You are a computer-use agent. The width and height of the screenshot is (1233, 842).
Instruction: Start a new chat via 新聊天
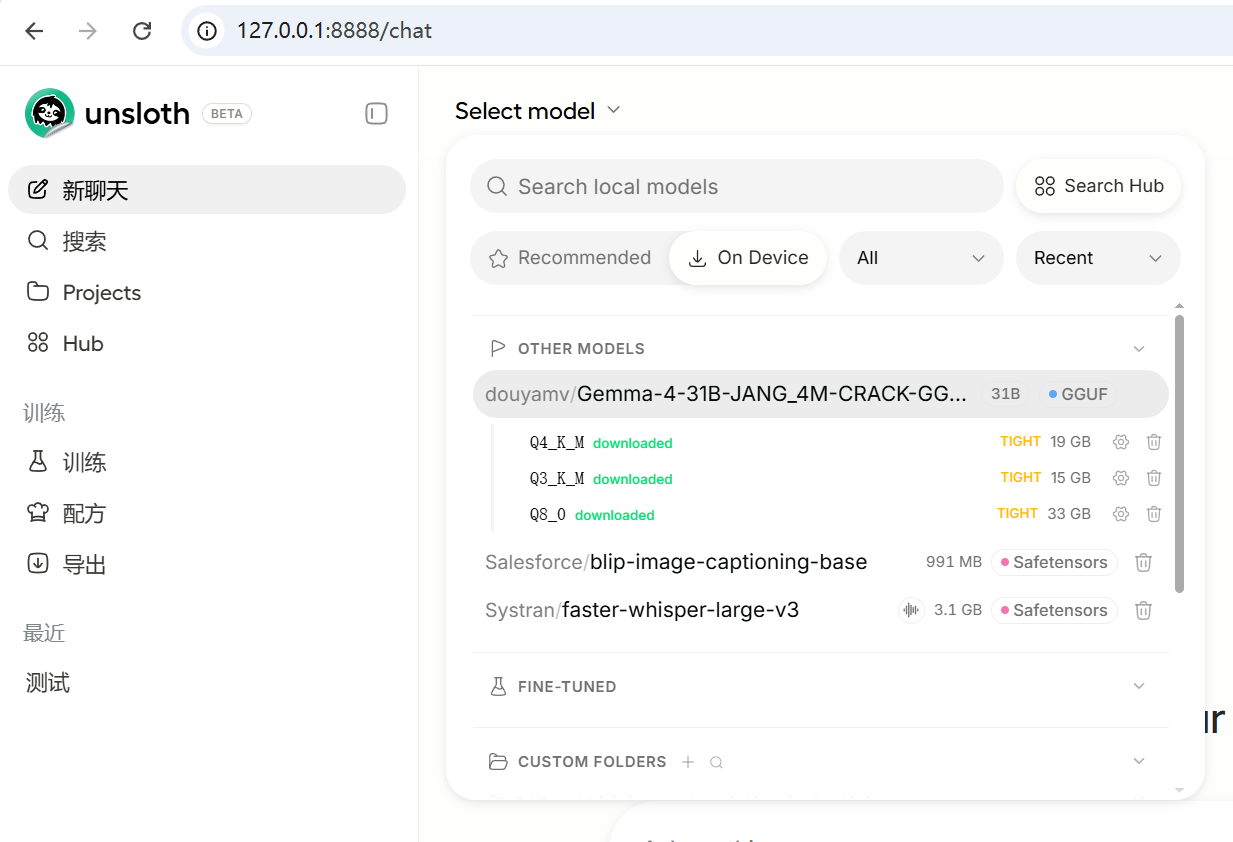[207, 190]
